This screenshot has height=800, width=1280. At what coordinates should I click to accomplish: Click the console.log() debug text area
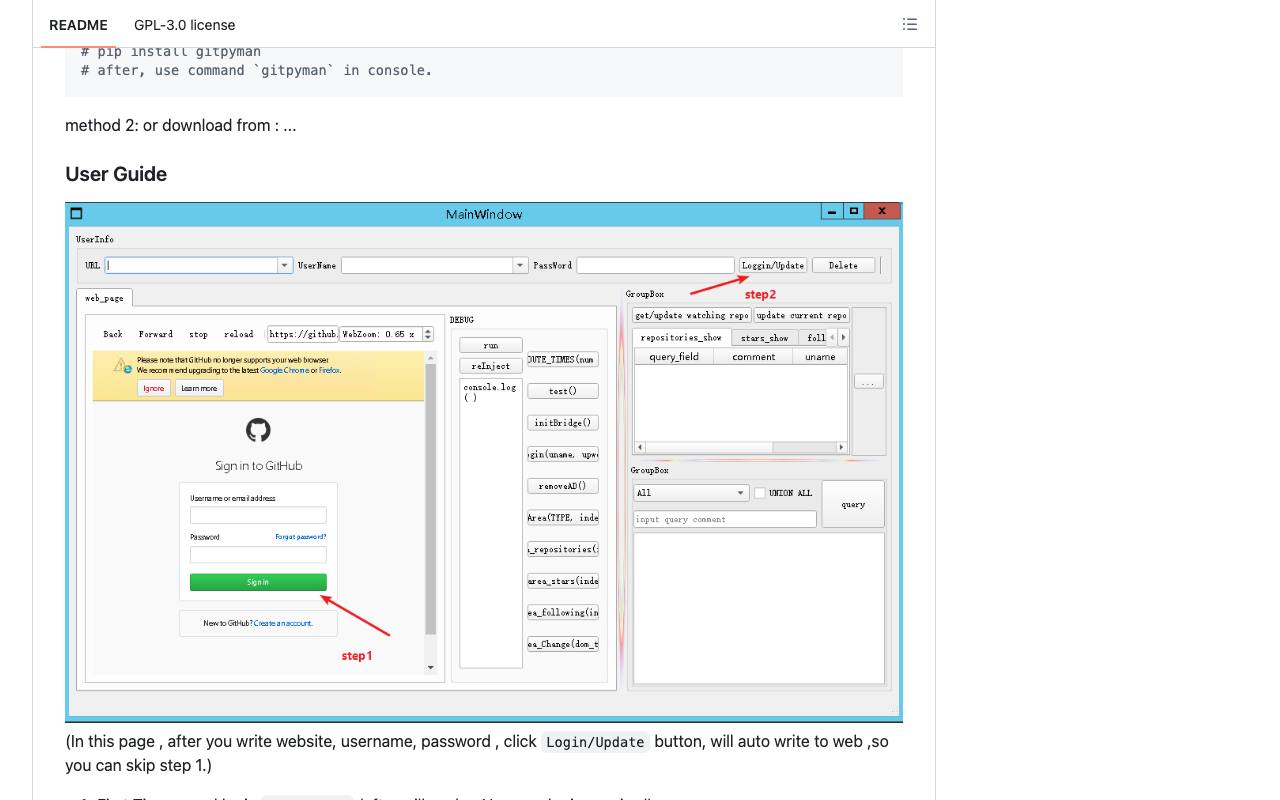point(491,523)
